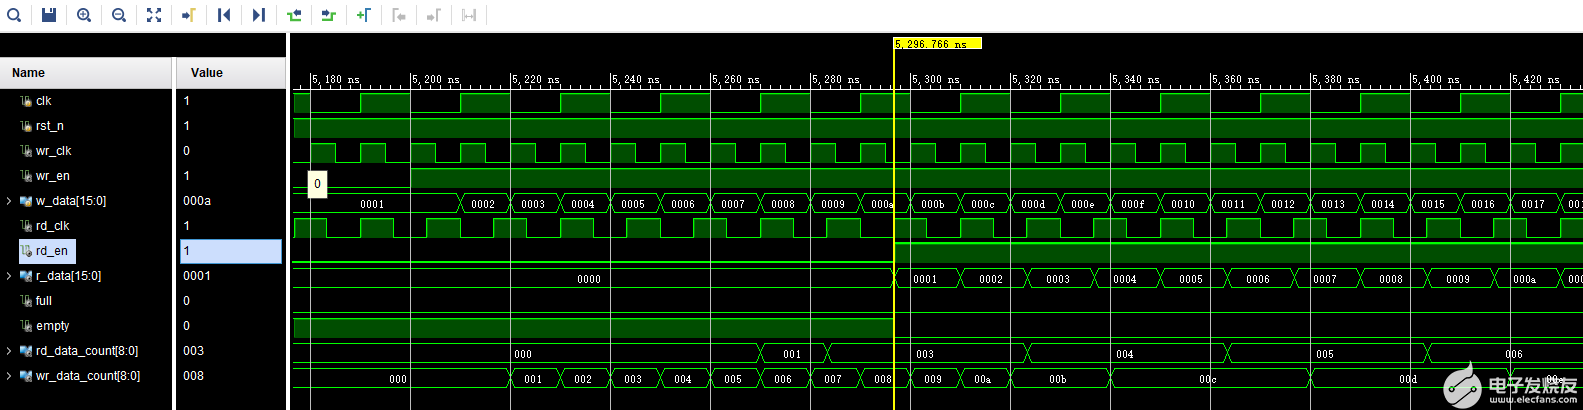
Task: Click the r_data value 0001
Action: (x=197, y=276)
